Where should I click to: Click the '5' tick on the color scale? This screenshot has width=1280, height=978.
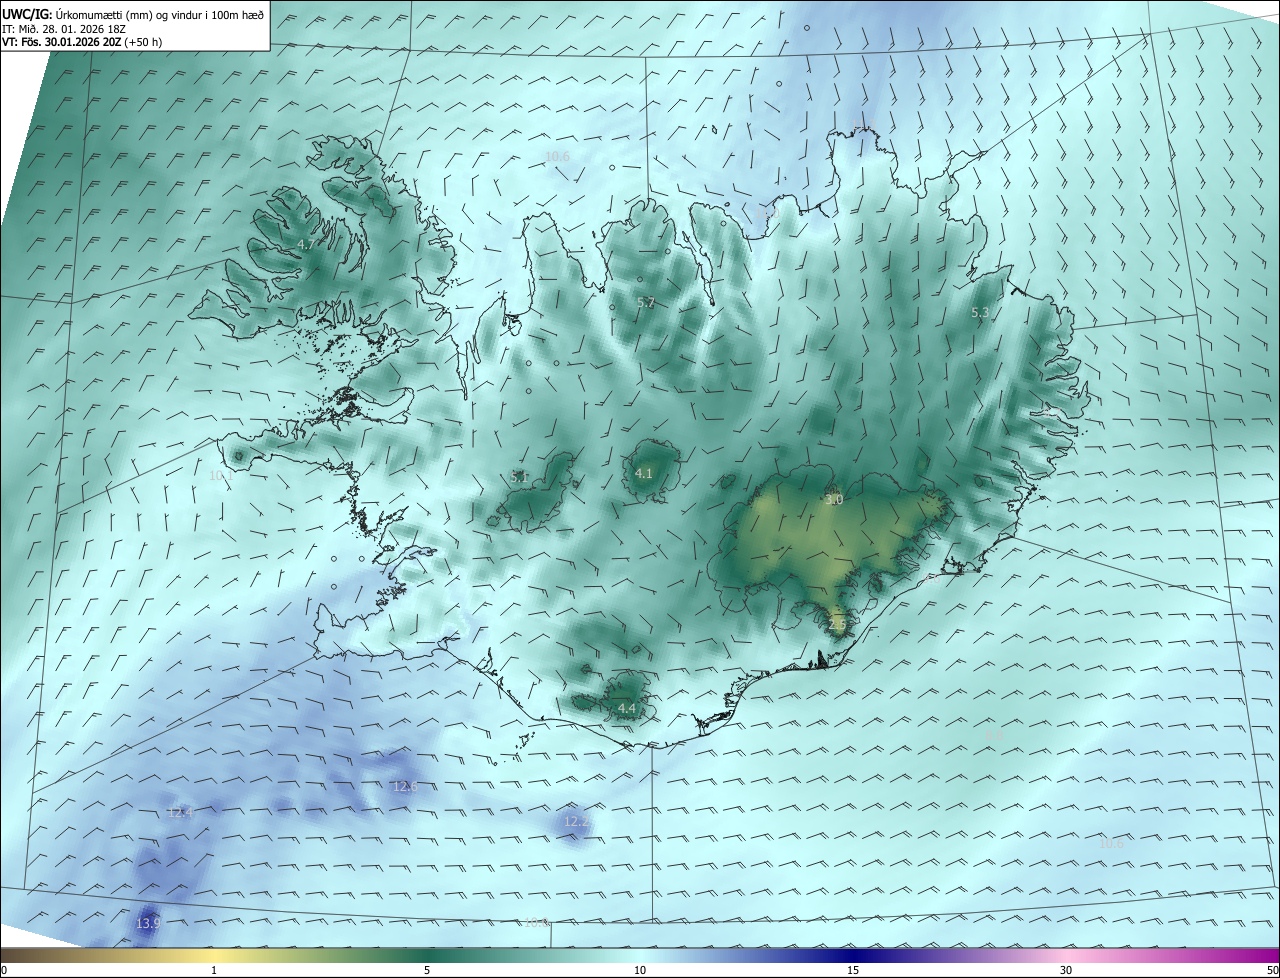[427, 970]
